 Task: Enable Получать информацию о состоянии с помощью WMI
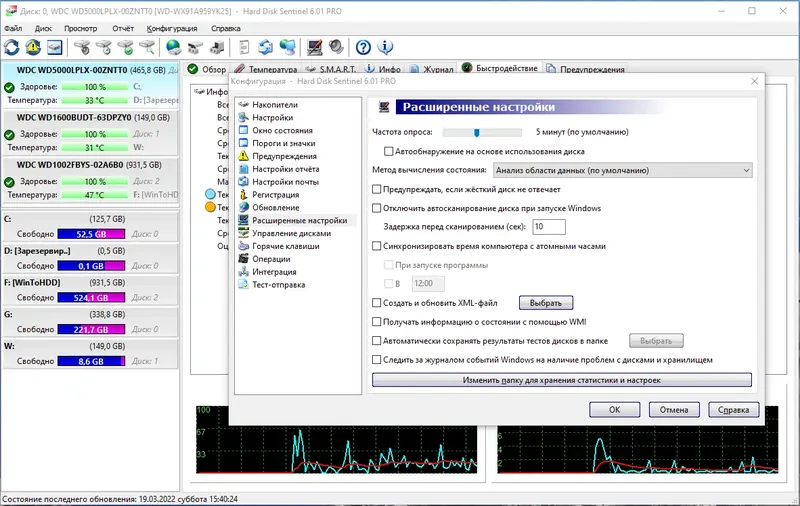[x=377, y=322]
